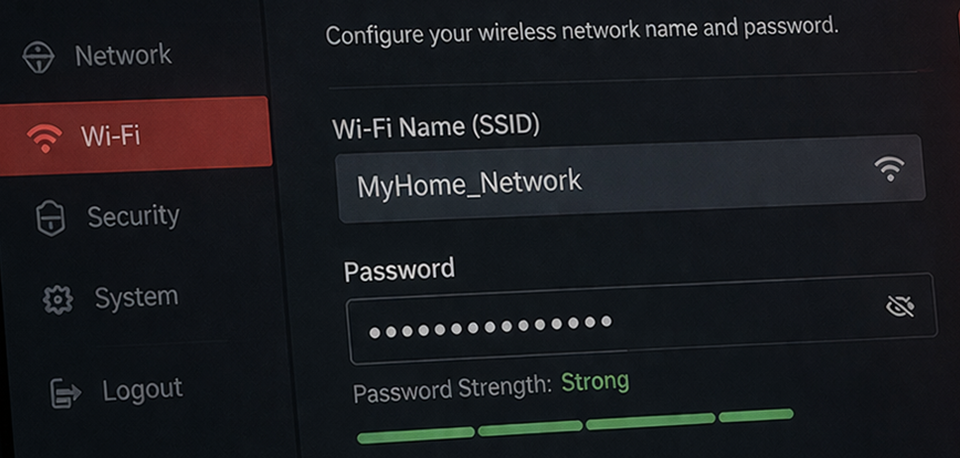Open the Network menu item label

(x=123, y=55)
